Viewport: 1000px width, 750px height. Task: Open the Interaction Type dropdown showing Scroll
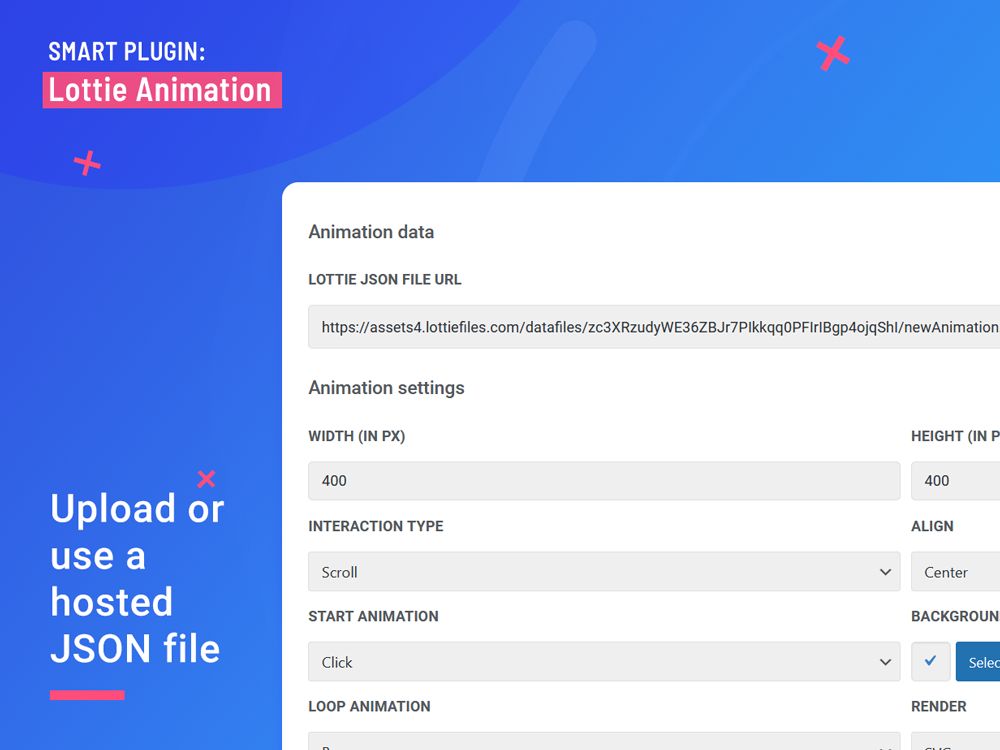click(604, 571)
